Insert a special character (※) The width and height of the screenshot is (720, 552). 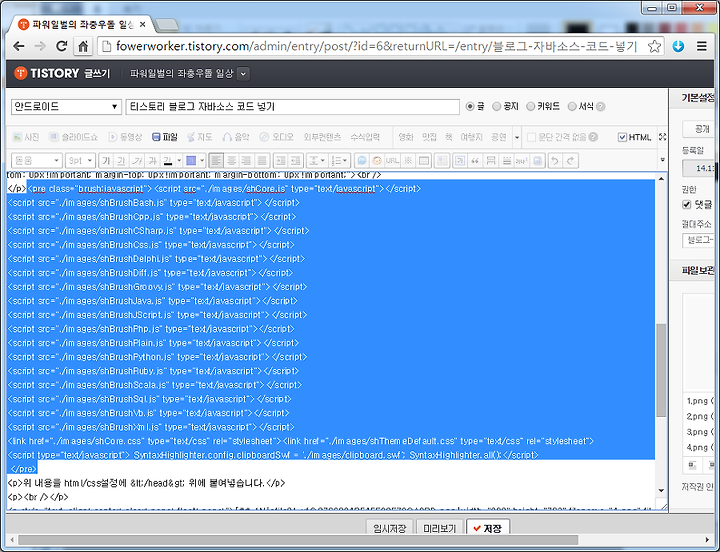pyautogui.click(x=408, y=161)
